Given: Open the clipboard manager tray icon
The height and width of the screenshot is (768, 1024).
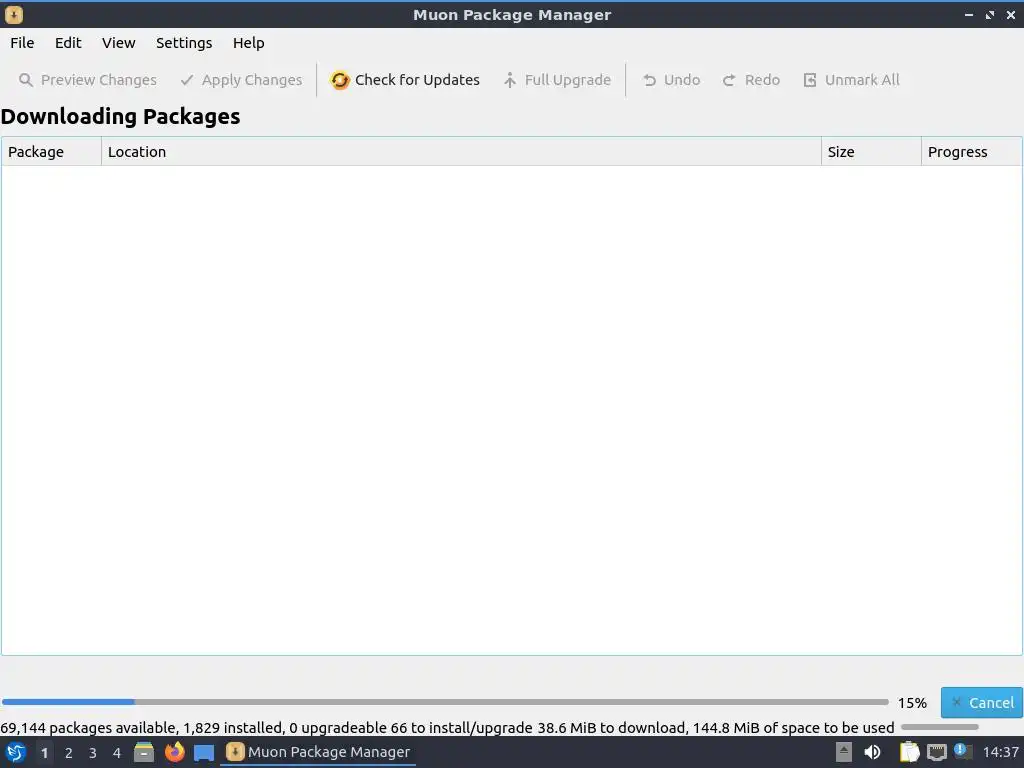Looking at the screenshot, I should [909, 752].
